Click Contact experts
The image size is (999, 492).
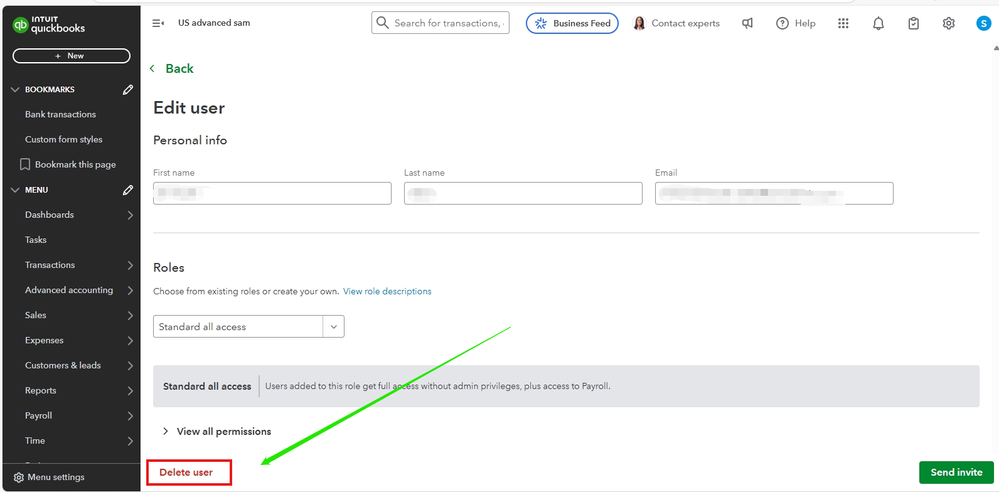[676, 24]
